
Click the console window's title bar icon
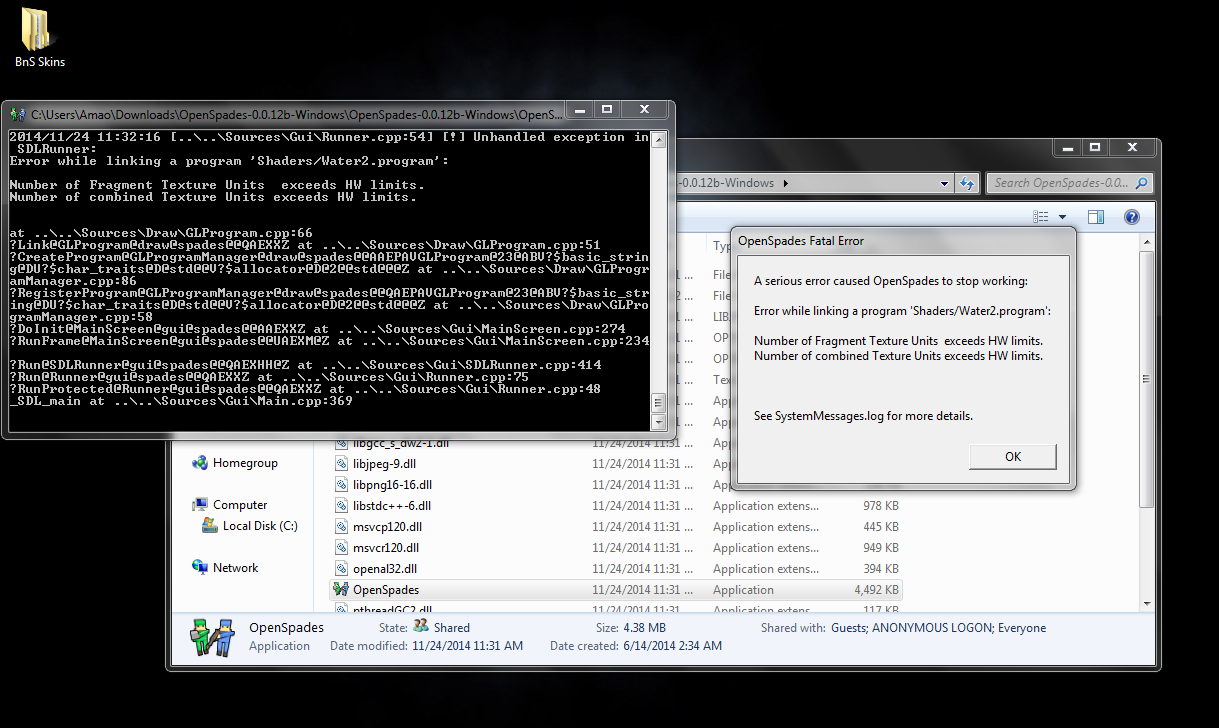(18, 114)
